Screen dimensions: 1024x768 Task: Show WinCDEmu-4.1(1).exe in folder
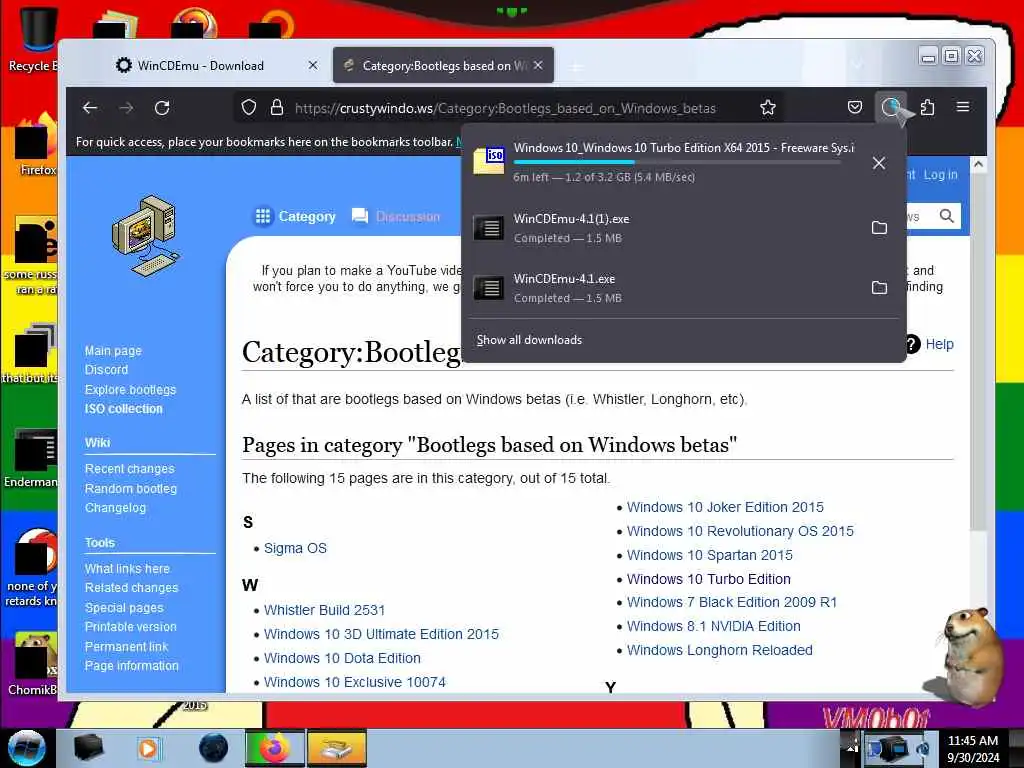[879, 228]
